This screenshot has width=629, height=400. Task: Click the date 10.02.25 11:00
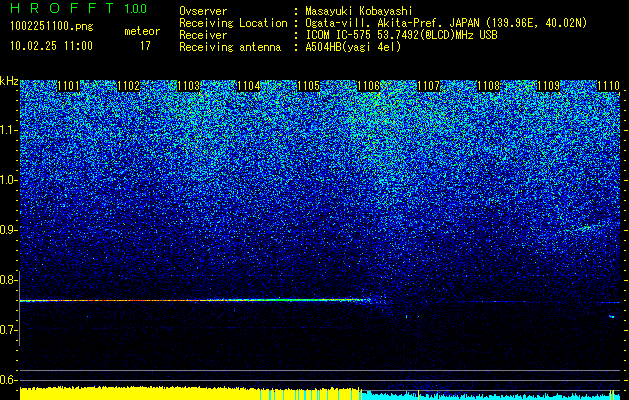[x=51, y=46]
